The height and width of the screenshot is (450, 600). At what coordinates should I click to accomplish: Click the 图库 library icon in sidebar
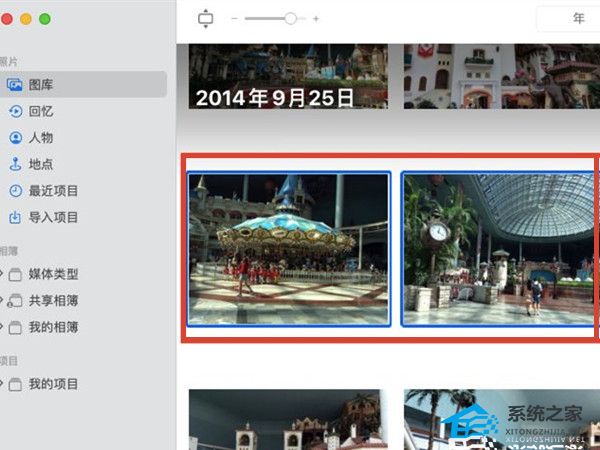[15, 85]
